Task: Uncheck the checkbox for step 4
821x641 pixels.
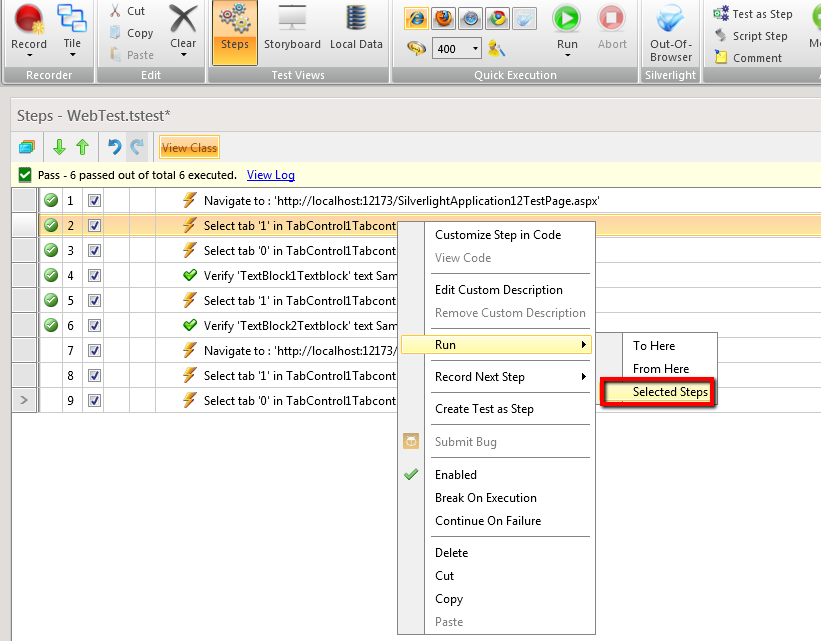Action: [x=94, y=275]
